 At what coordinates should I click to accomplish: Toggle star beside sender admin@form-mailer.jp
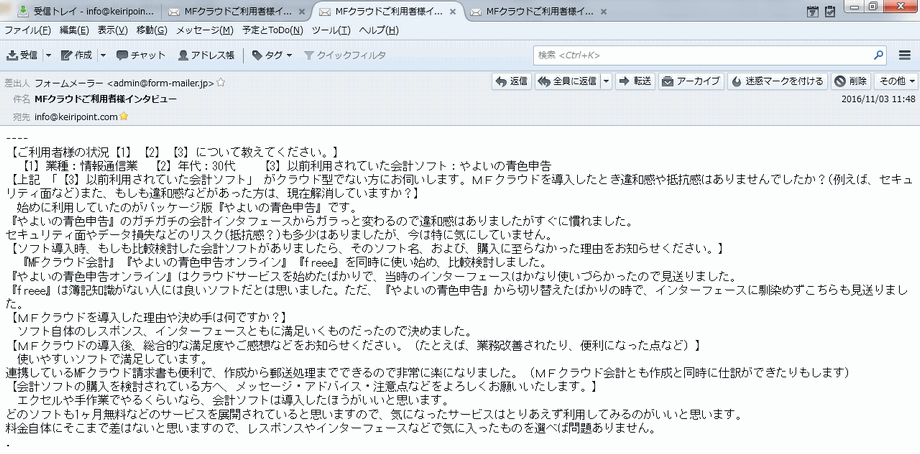point(221,83)
